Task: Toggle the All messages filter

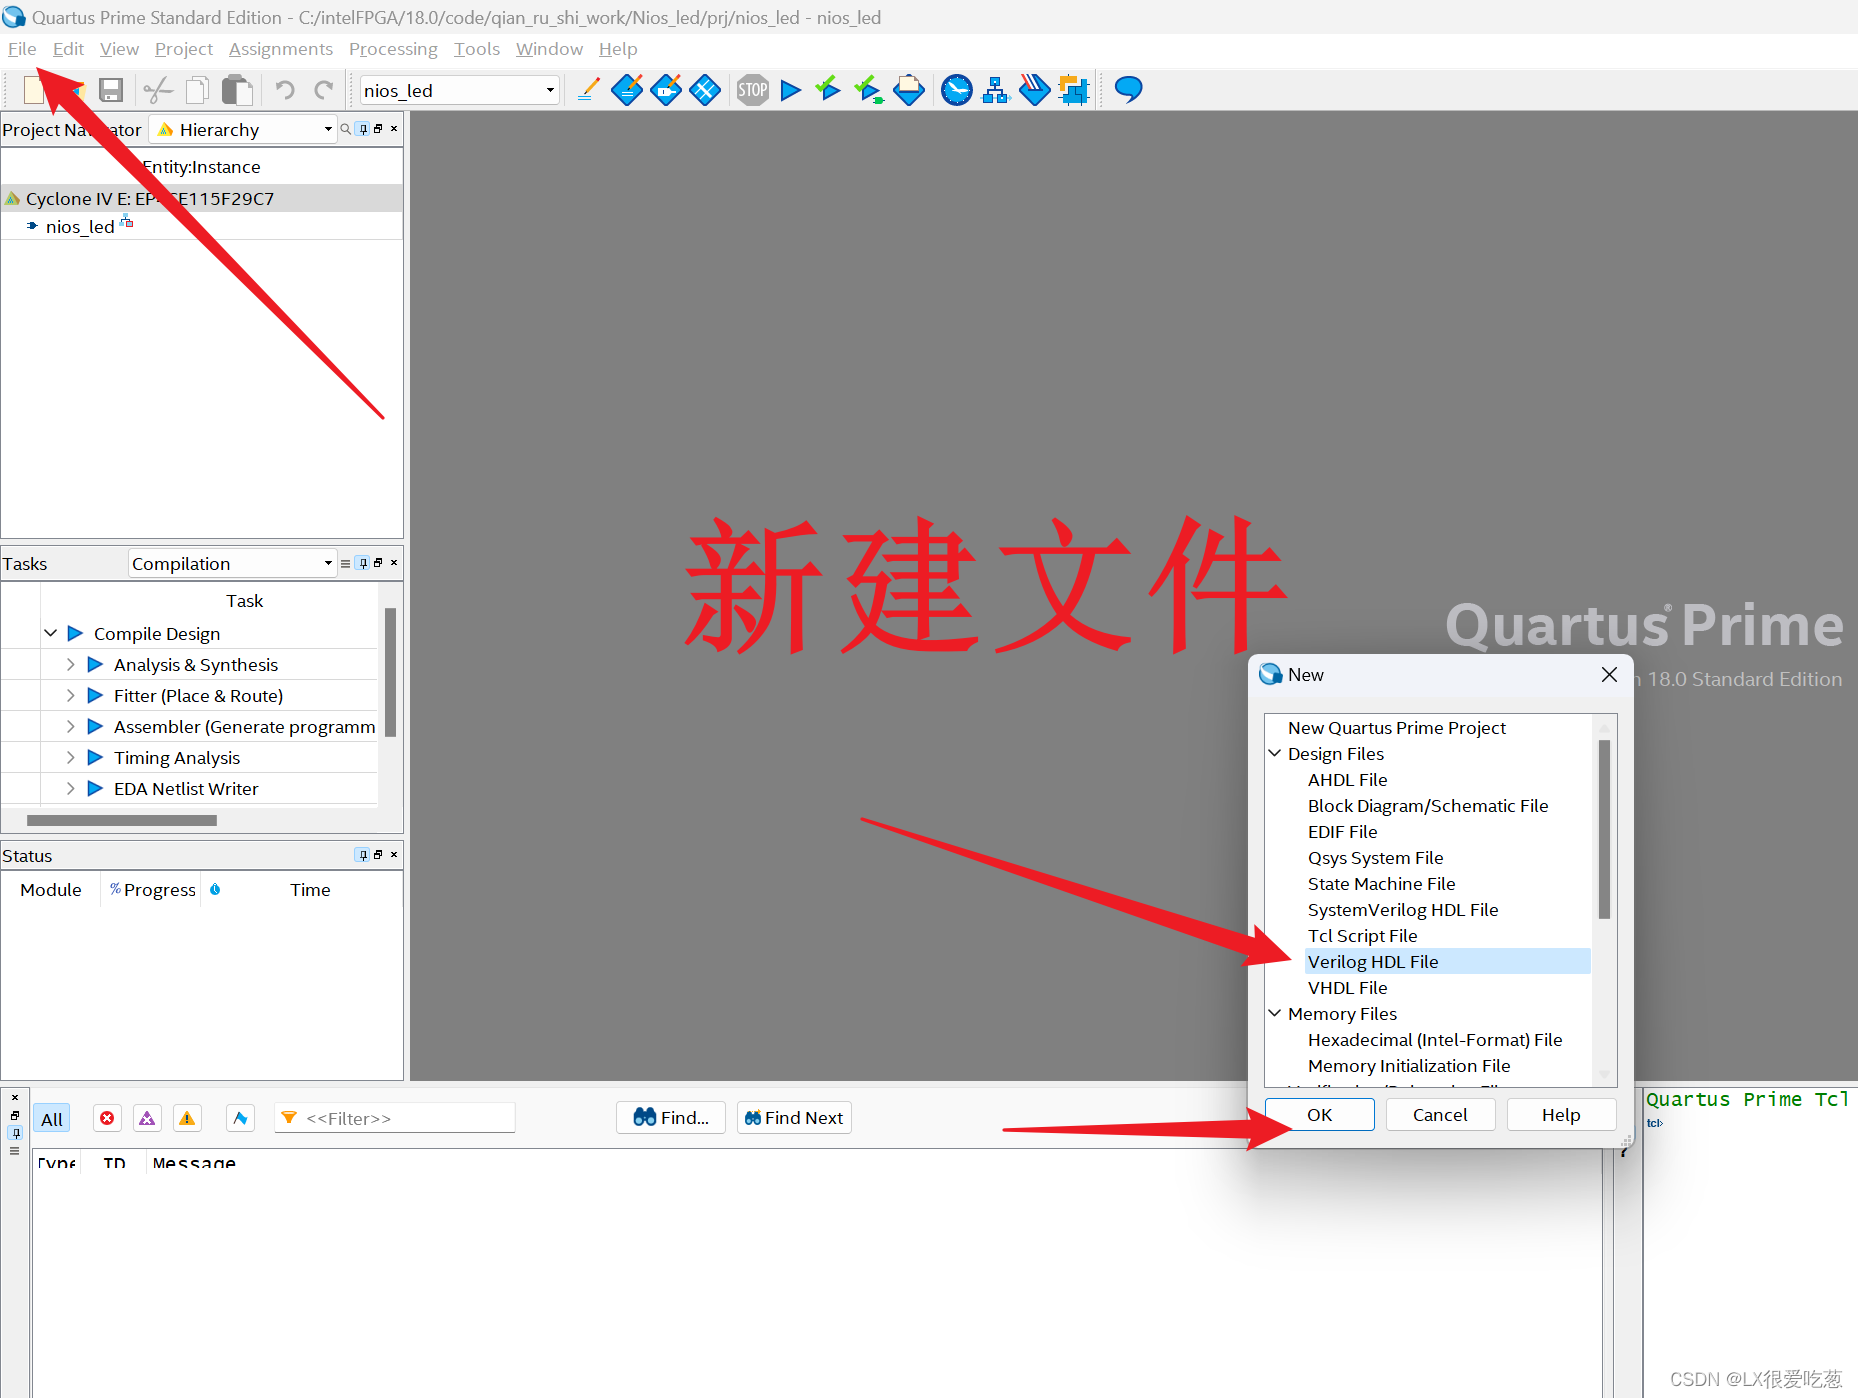Action: pos(52,1119)
